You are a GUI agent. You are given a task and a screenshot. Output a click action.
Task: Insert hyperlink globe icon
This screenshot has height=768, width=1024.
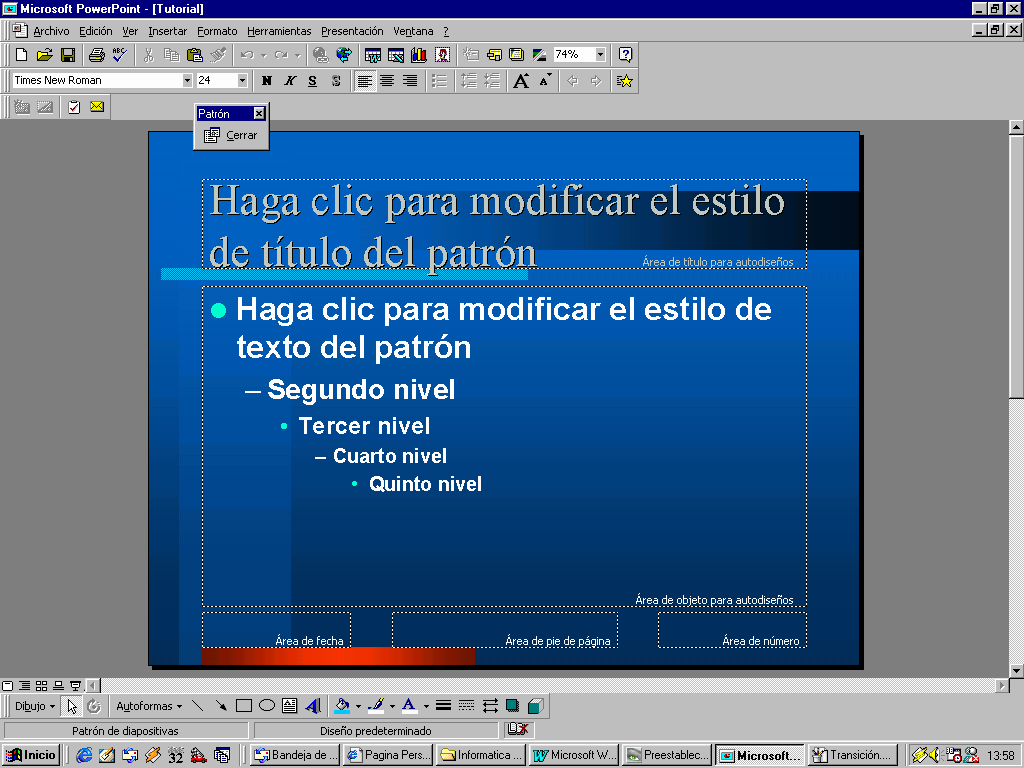(x=320, y=55)
